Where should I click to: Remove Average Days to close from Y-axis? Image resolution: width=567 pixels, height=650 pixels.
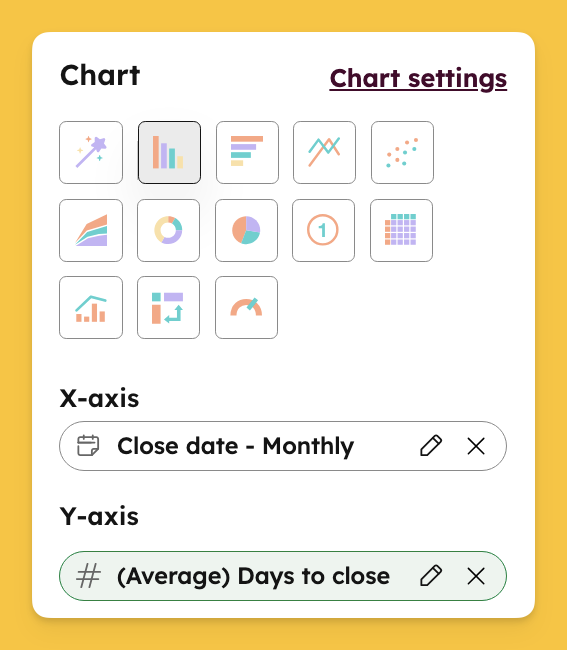(476, 576)
